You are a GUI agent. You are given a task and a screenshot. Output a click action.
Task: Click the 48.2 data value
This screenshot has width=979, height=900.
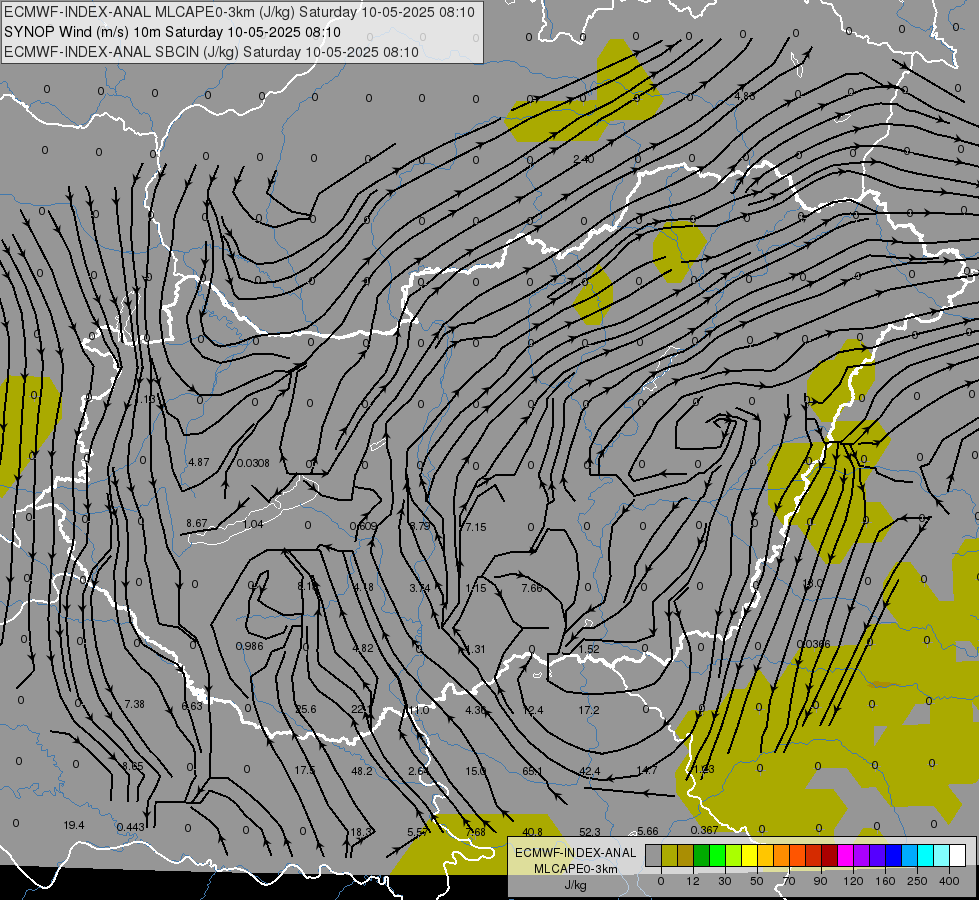point(362,771)
